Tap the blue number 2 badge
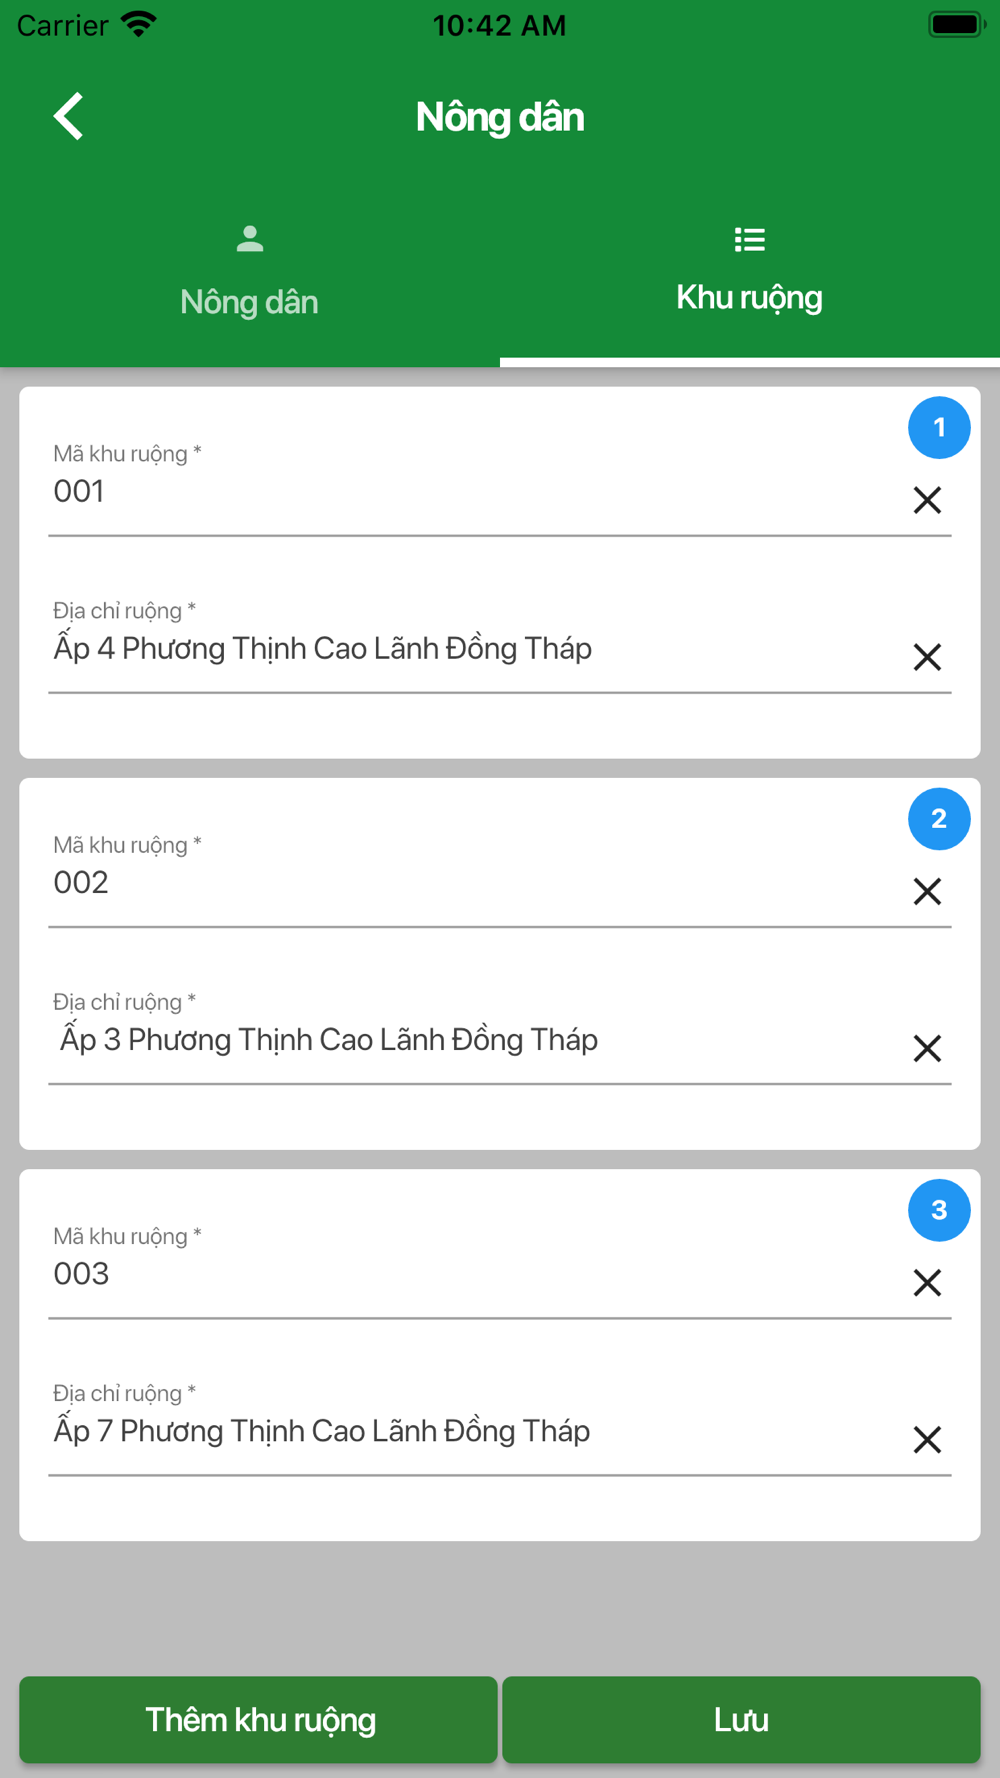This screenshot has width=1000, height=1778. 939,818
